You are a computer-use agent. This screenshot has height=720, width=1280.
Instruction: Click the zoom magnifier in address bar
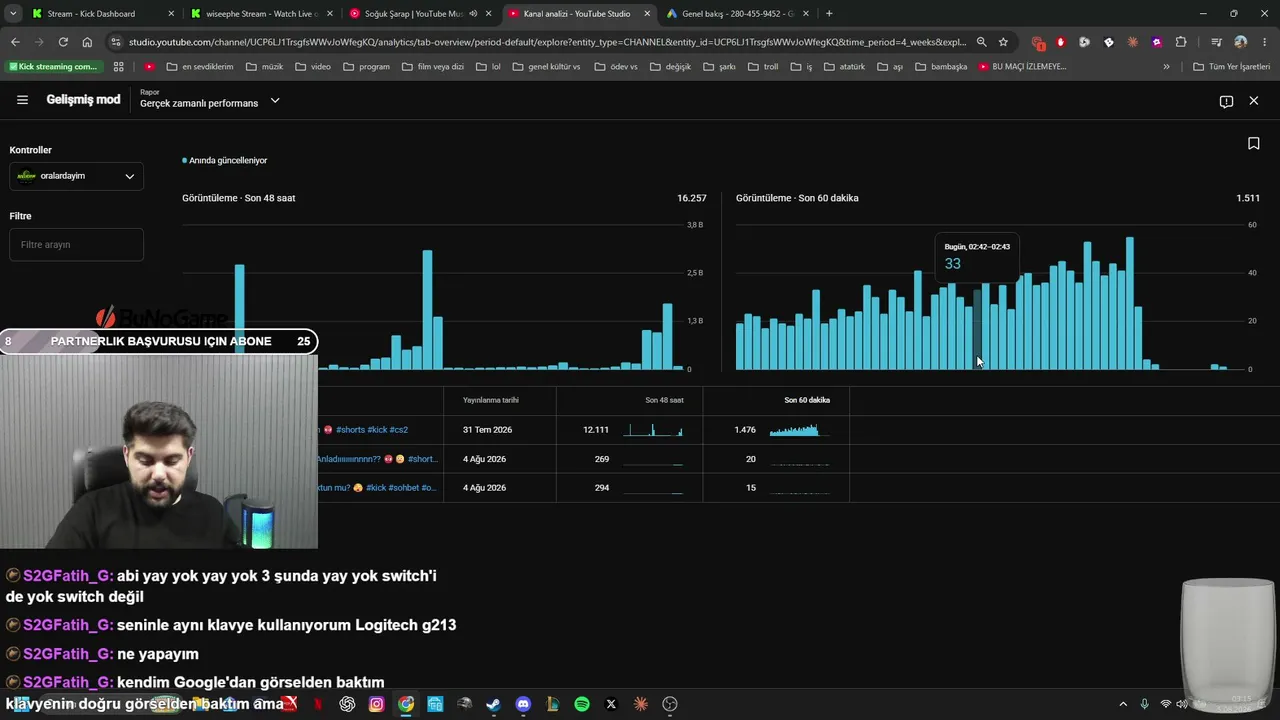[981, 42]
